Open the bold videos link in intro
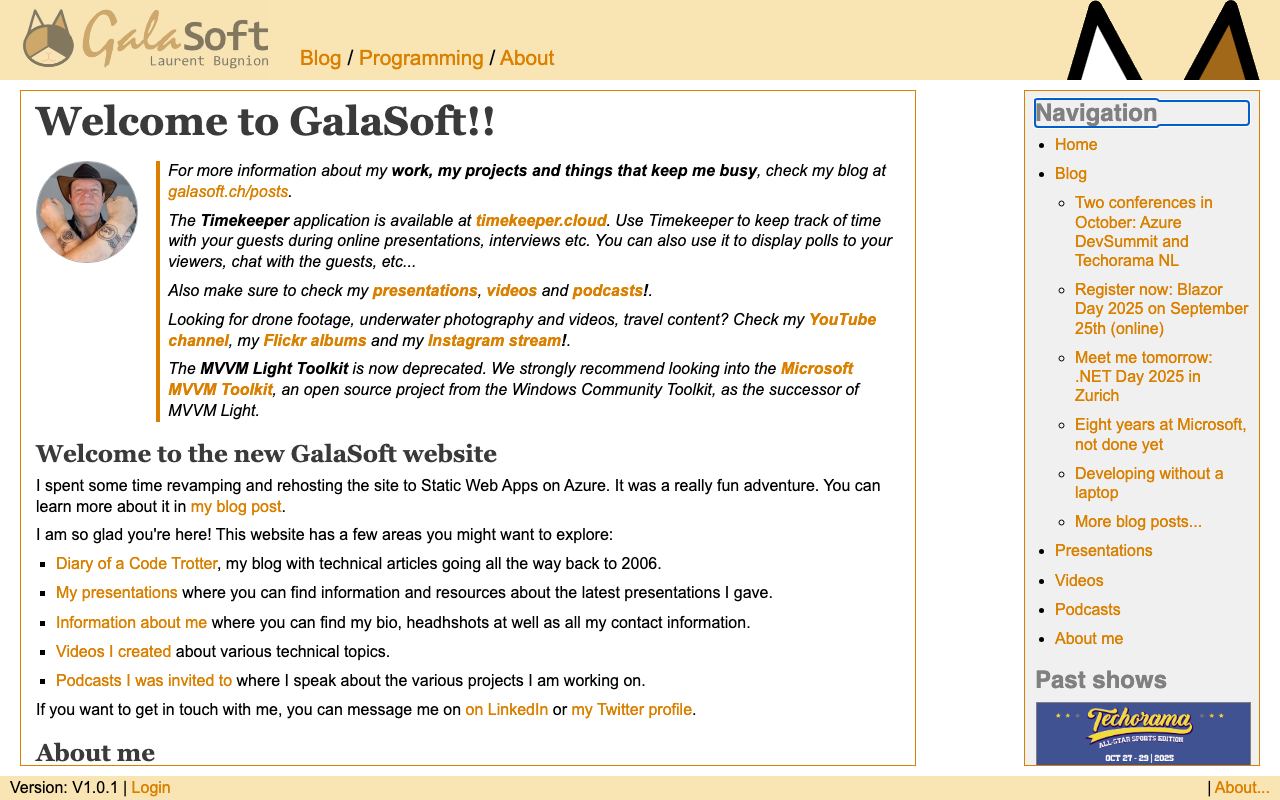The image size is (1280, 800). 512,290
